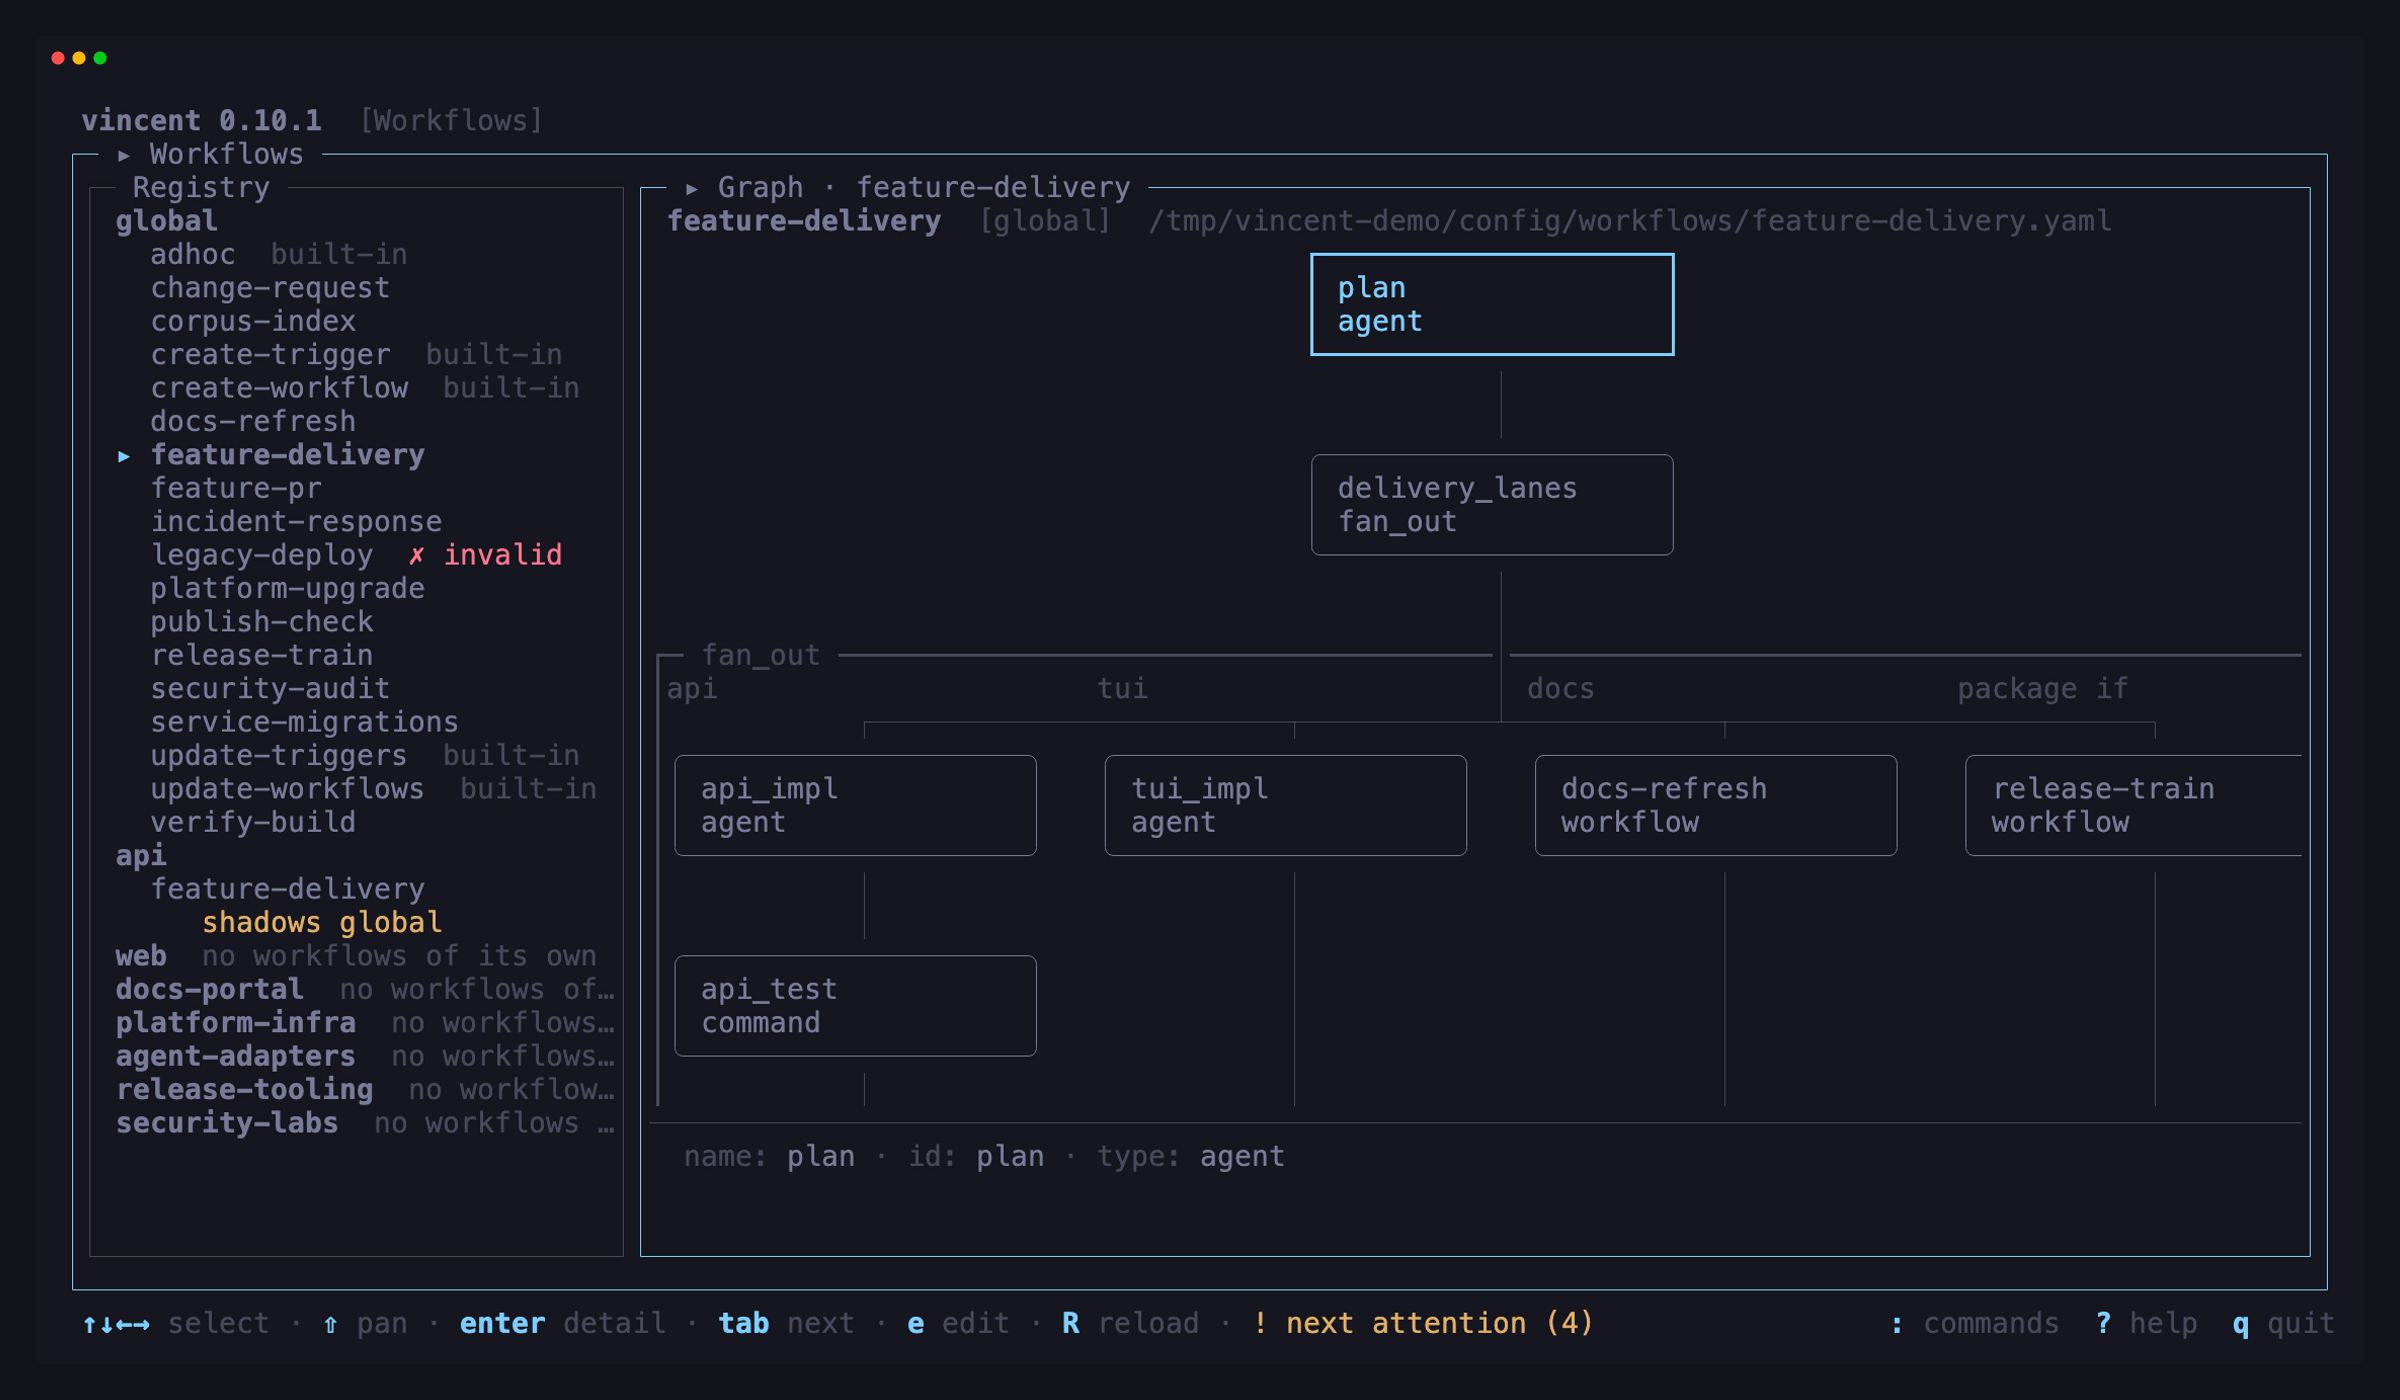
Task: Click the arrow marker beside feature-delivery
Action: point(124,456)
